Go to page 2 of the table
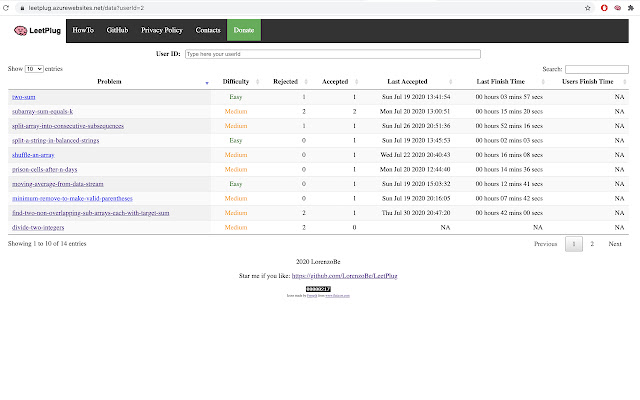Viewport: 640px width, 400px height. pyautogui.click(x=591, y=243)
